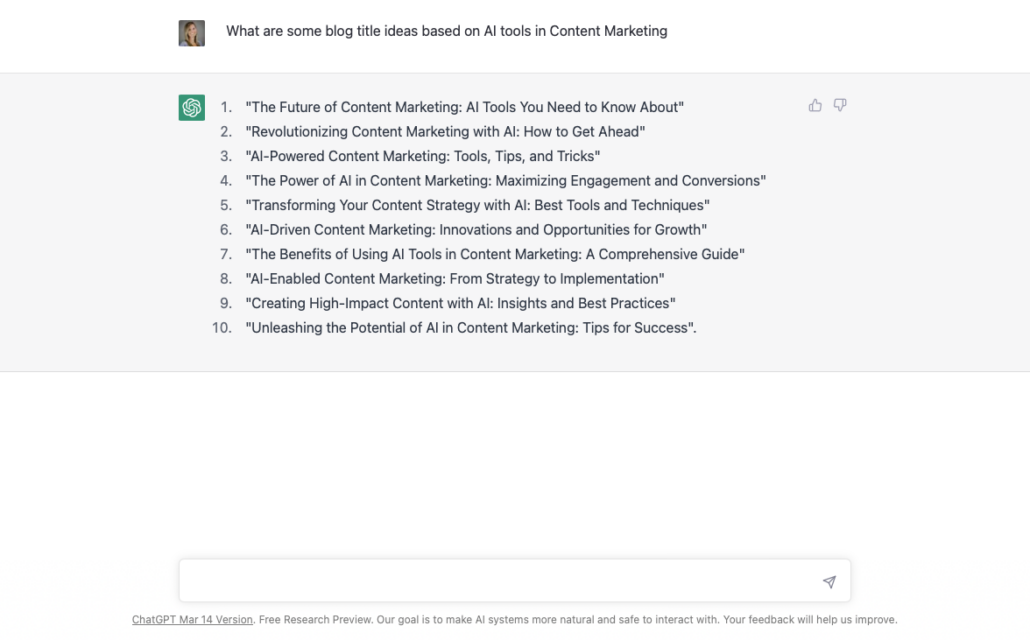The width and height of the screenshot is (1030, 640).
Task: Click title "Transforming Your Content Strategy with AI"
Action: pos(478,205)
